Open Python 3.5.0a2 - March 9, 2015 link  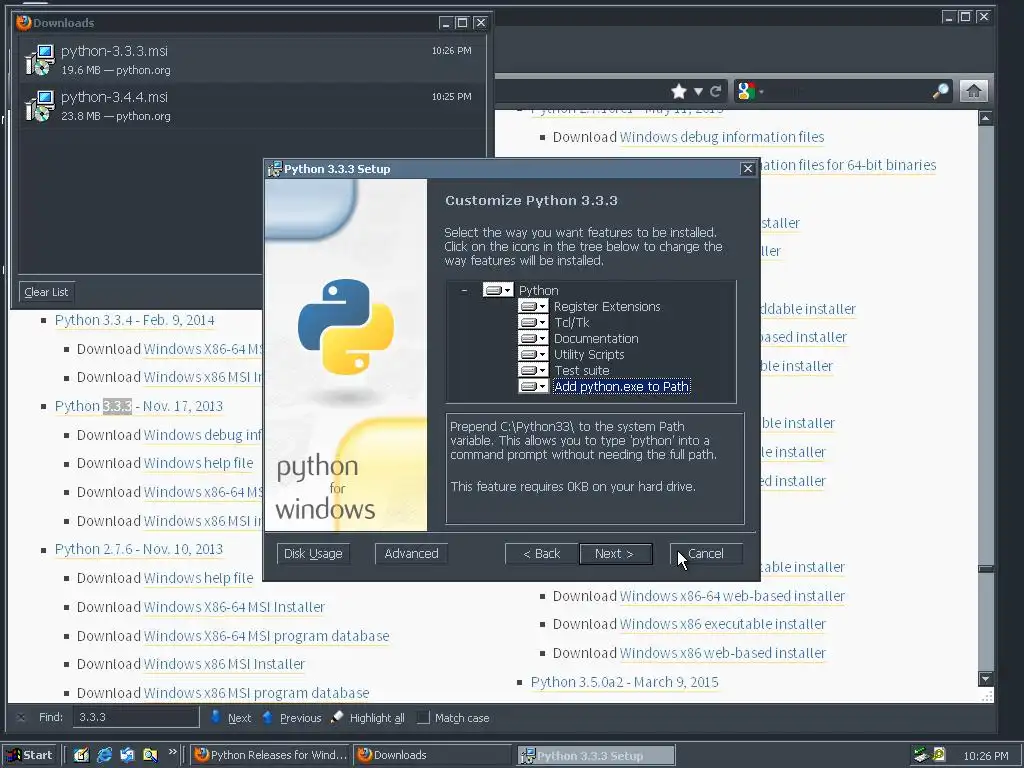click(x=624, y=682)
